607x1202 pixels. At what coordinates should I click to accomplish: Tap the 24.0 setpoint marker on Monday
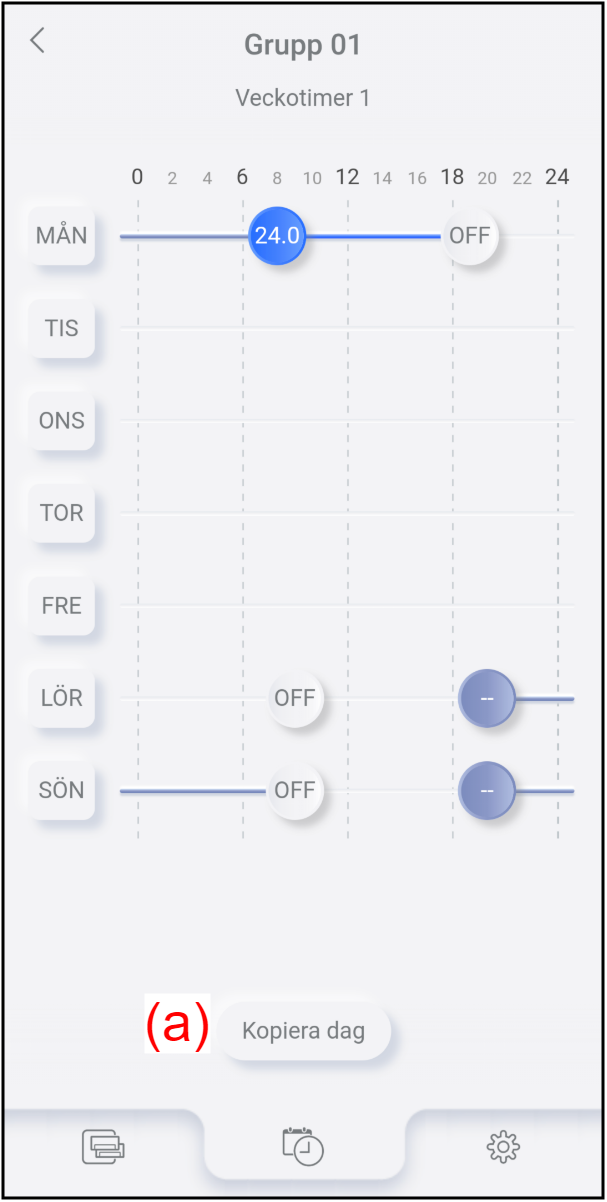tap(277, 236)
